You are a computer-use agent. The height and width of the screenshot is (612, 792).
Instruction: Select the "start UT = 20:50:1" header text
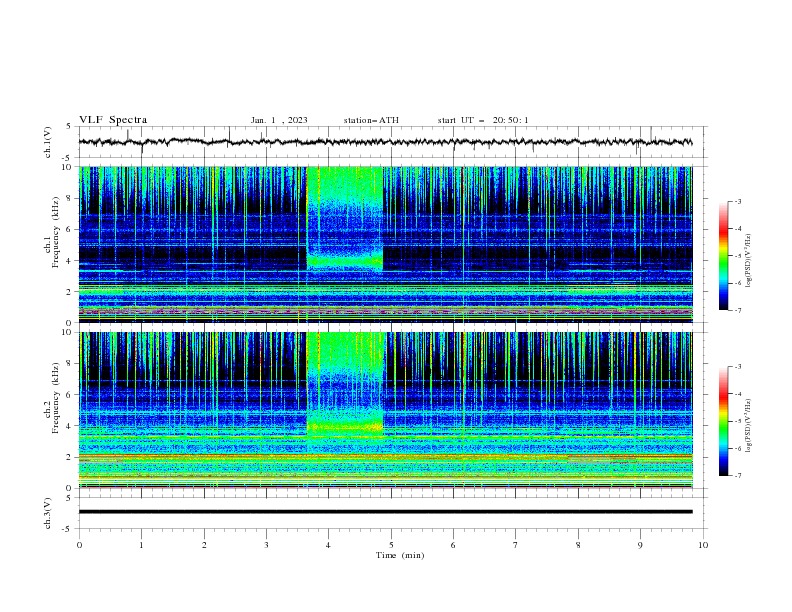(483, 120)
